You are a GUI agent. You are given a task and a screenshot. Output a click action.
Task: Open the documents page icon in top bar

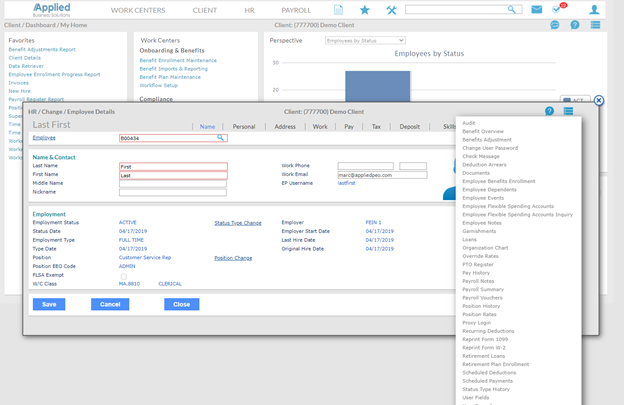click(x=338, y=10)
